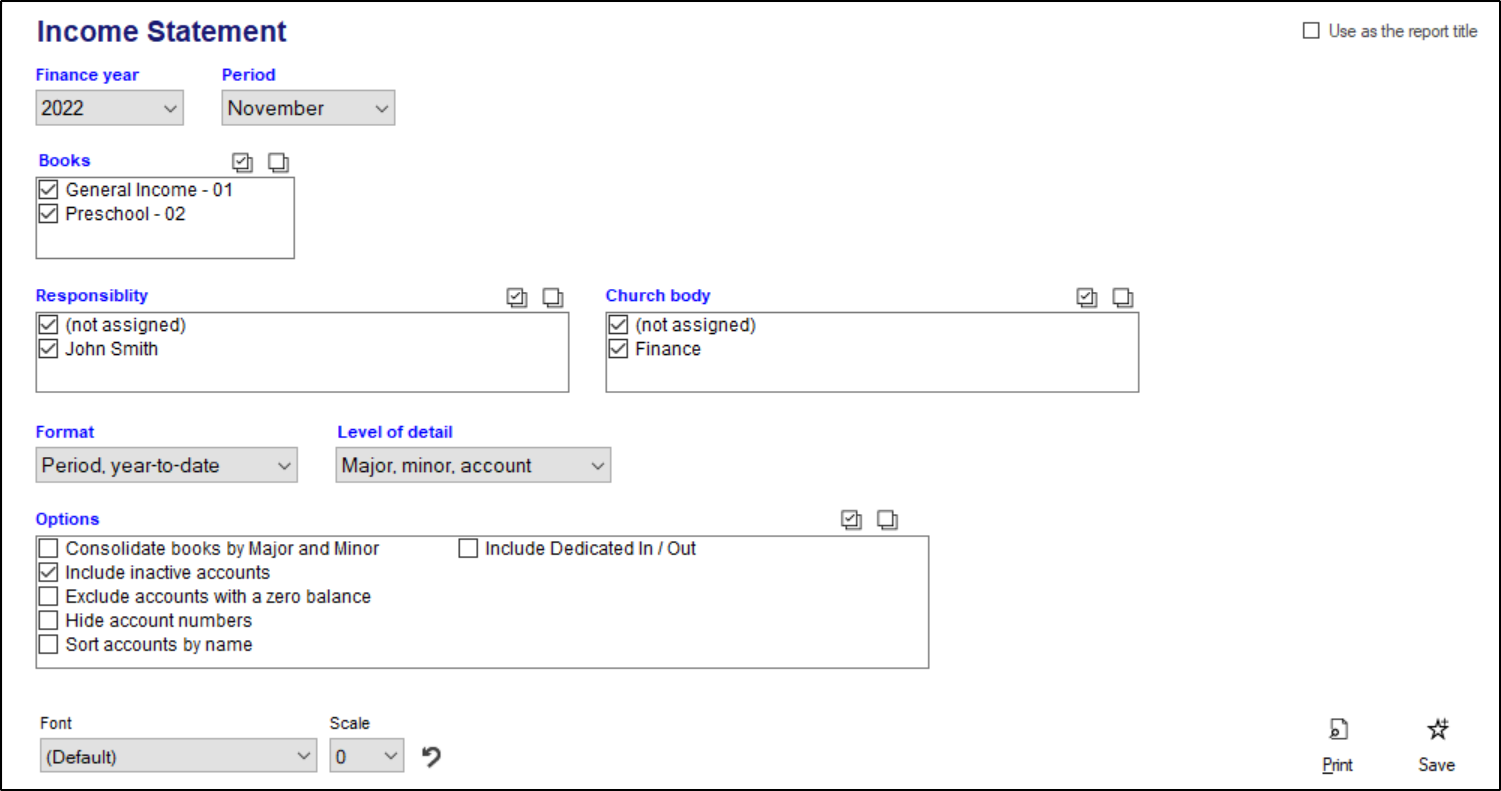Enable Use as the report title
The height and width of the screenshot is (791, 1501).
tap(1311, 31)
